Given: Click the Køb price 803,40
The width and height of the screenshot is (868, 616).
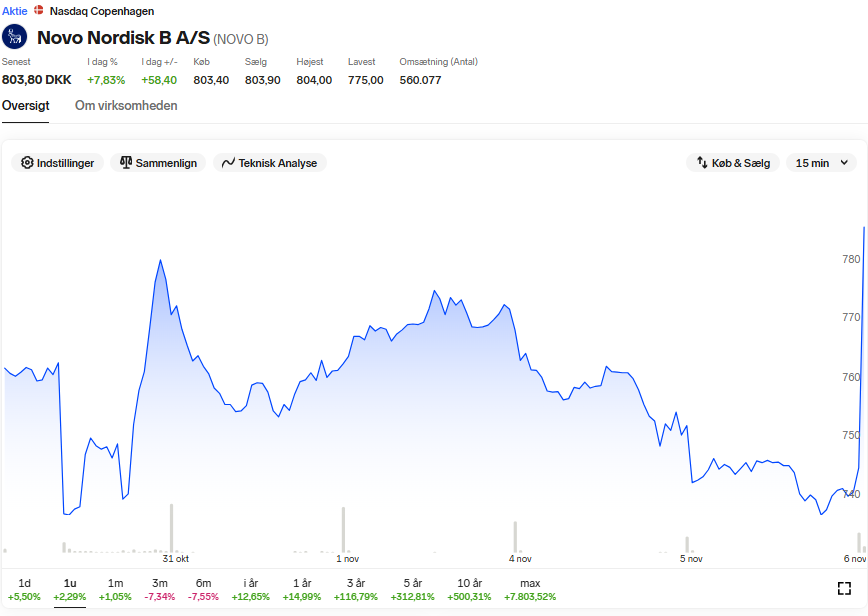Looking at the screenshot, I should [211, 80].
